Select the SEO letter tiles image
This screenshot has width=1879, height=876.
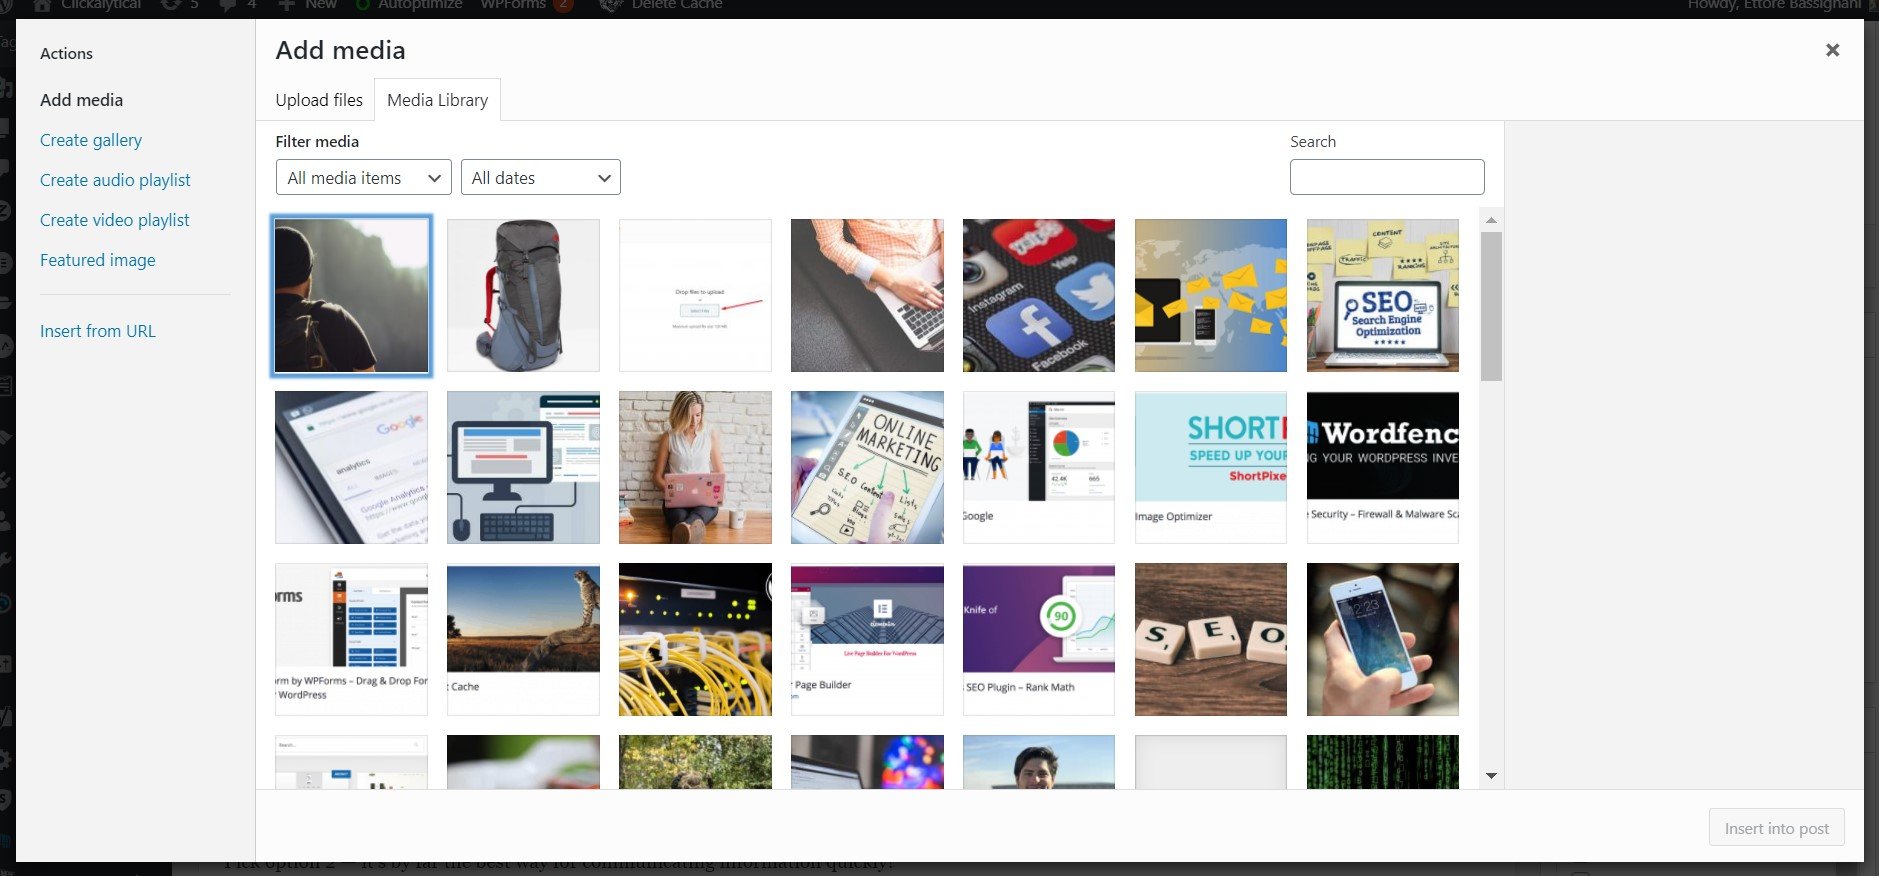[x=1210, y=639]
